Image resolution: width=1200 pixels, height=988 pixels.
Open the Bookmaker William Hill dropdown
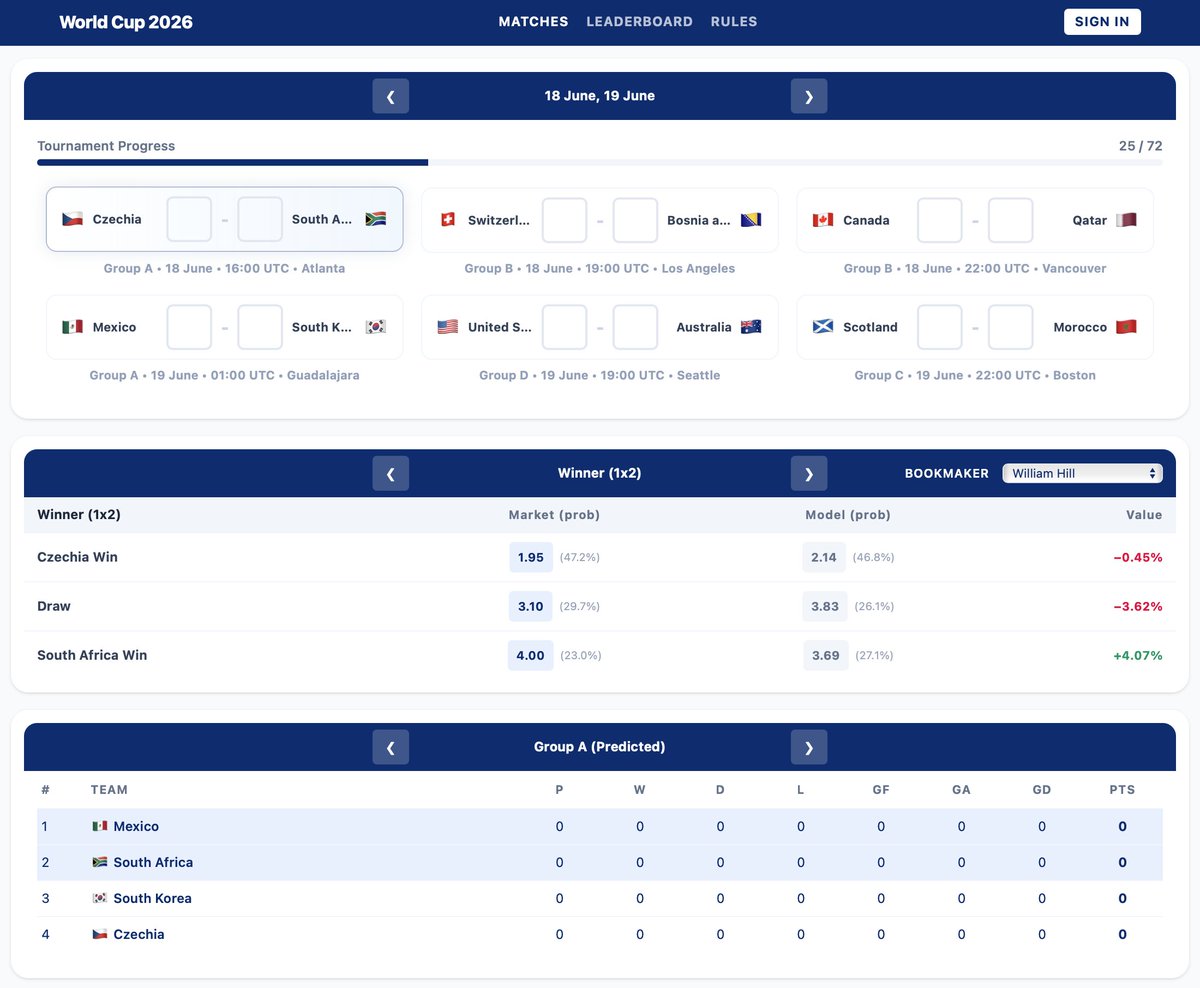click(1082, 473)
